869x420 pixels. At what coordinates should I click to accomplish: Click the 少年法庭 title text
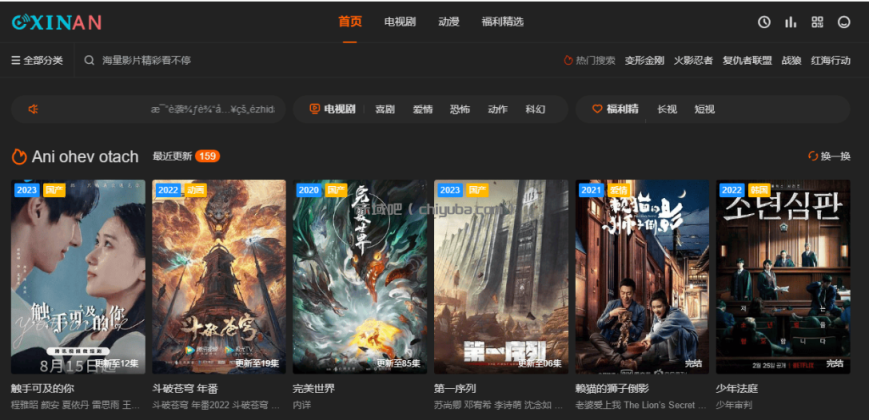737,389
